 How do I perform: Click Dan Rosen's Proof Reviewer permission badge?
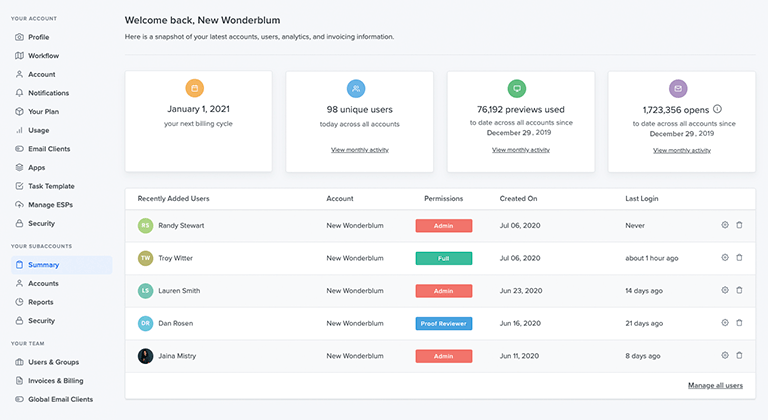click(444, 323)
